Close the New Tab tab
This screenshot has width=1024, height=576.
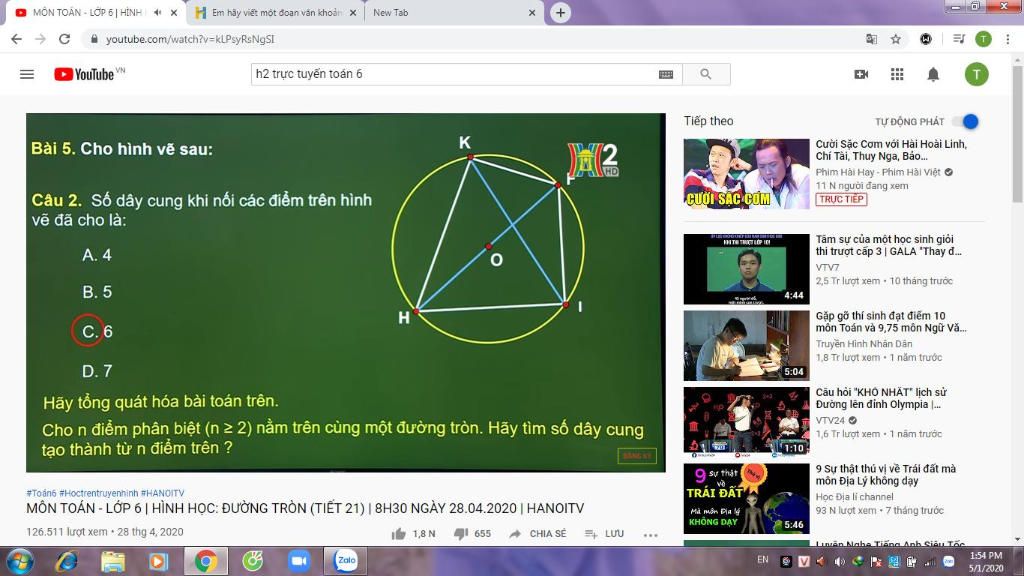click(x=532, y=12)
